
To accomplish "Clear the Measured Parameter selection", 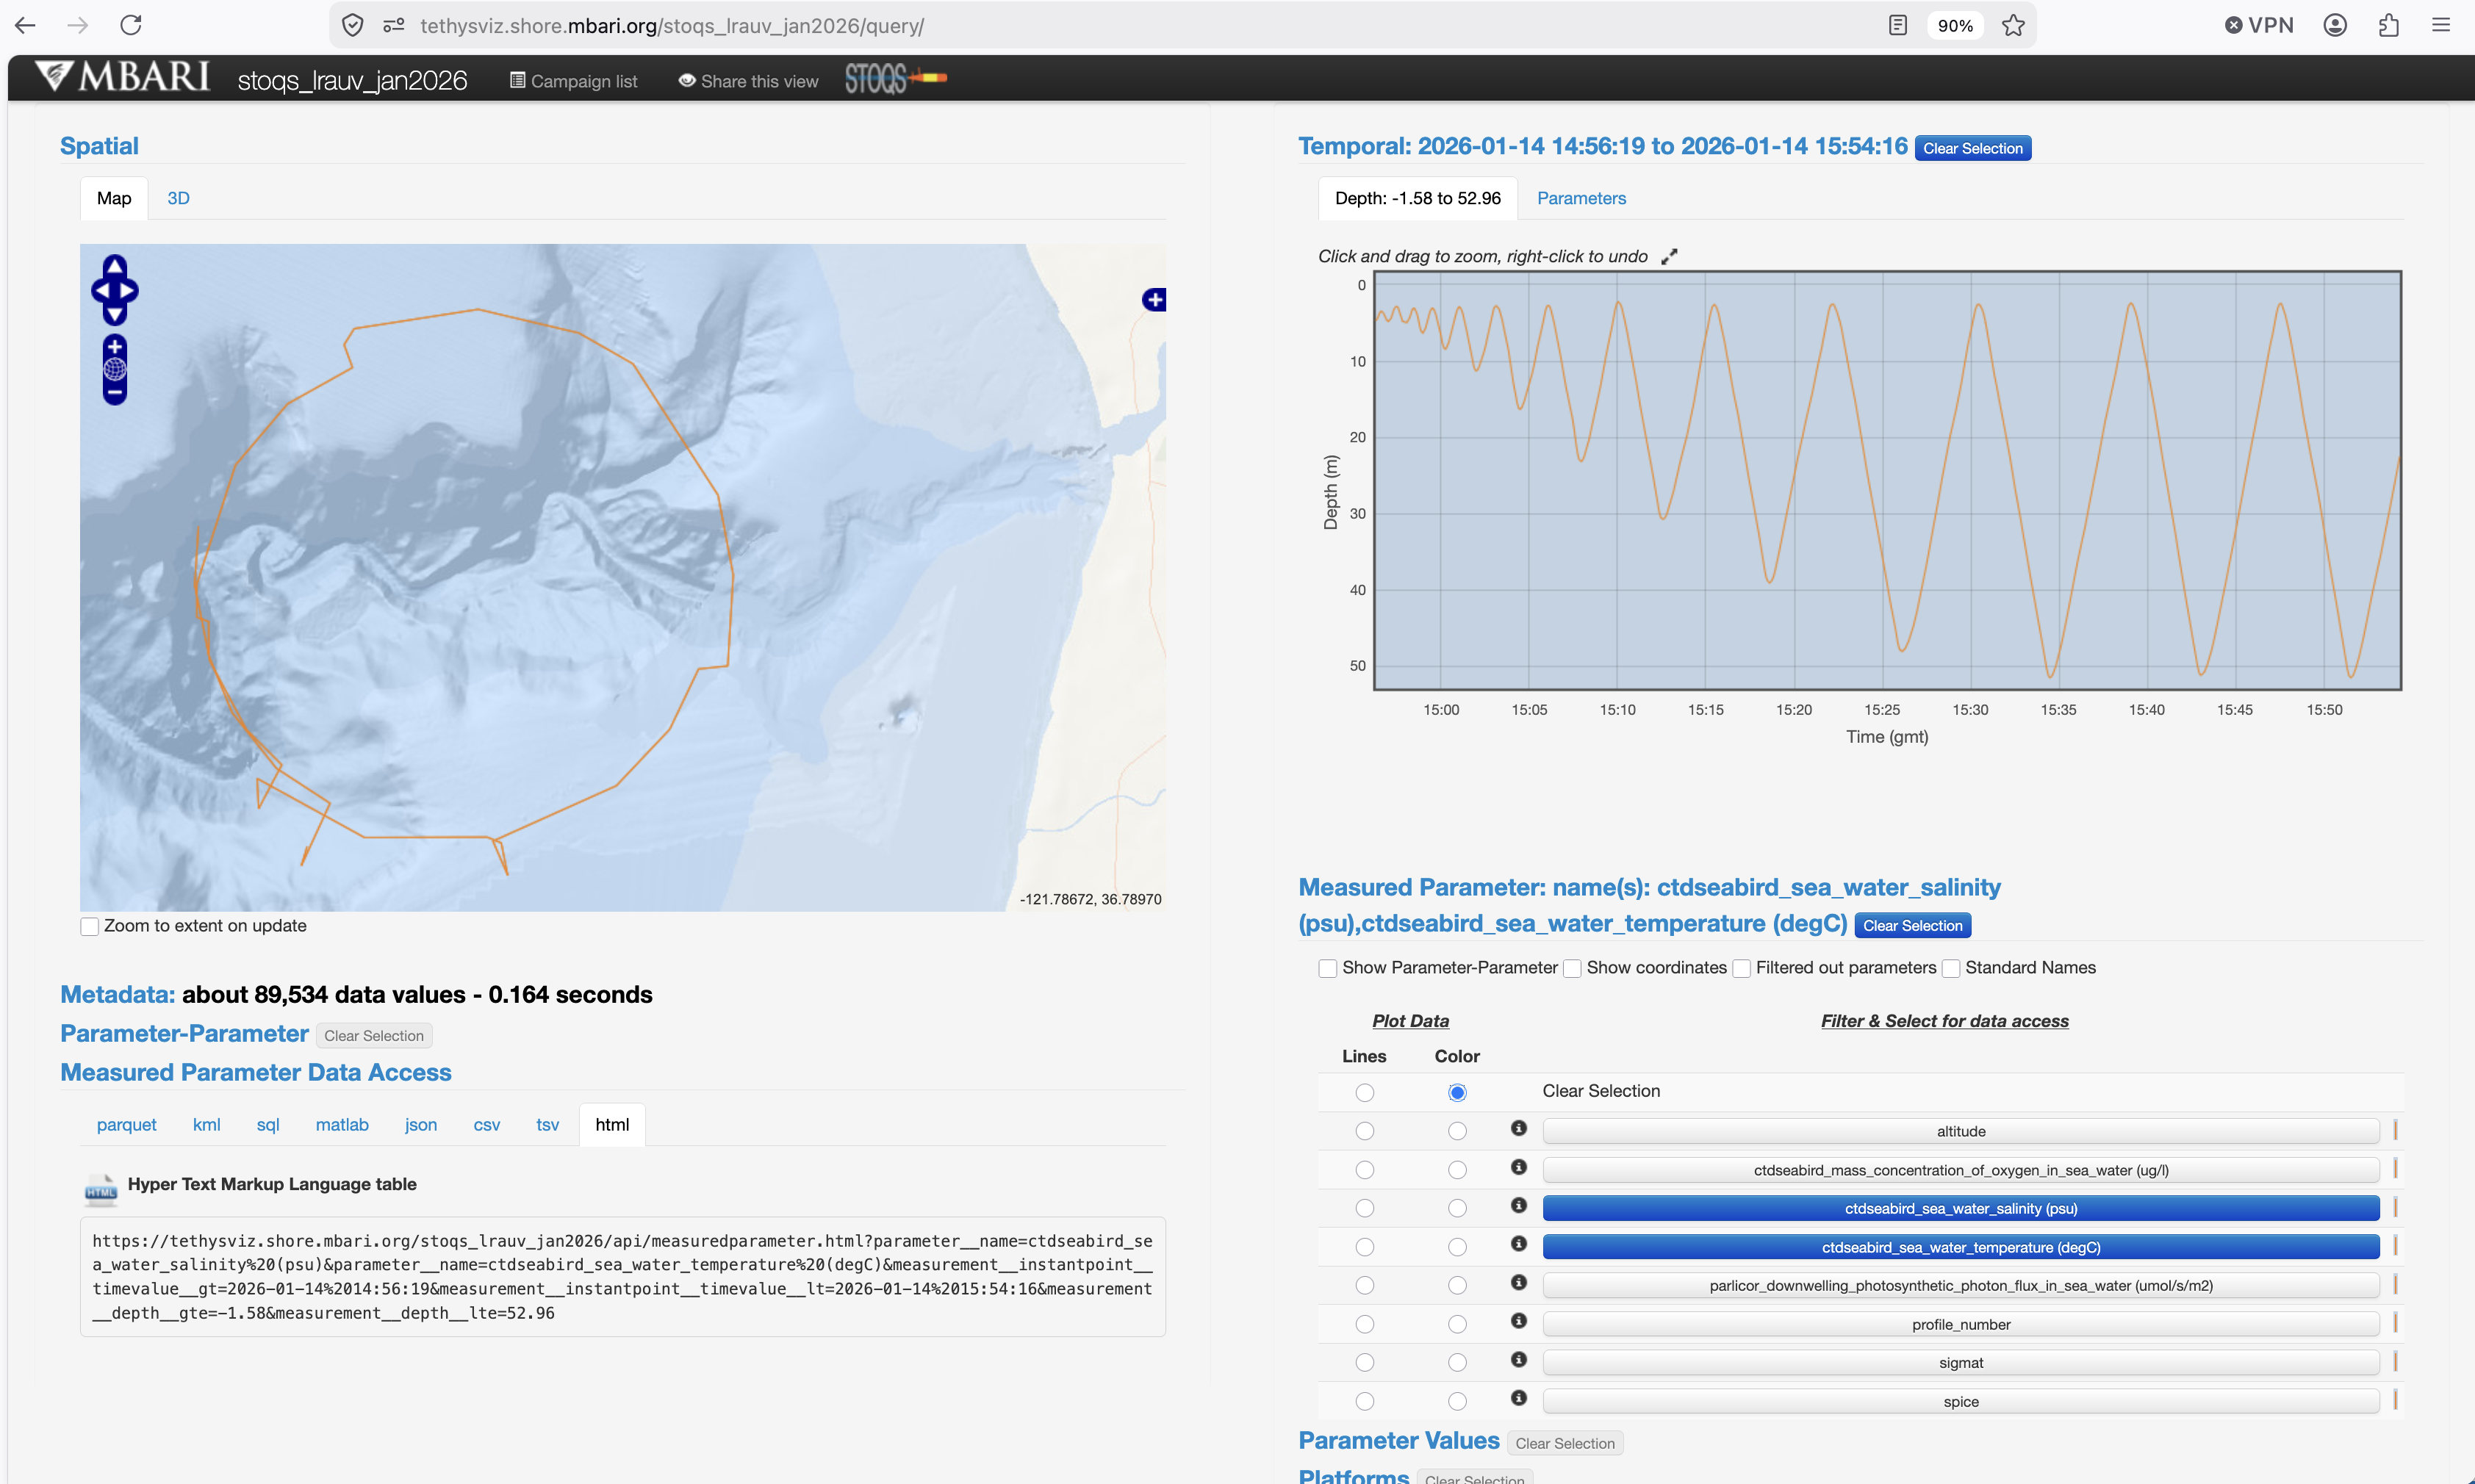I will point(1912,926).
